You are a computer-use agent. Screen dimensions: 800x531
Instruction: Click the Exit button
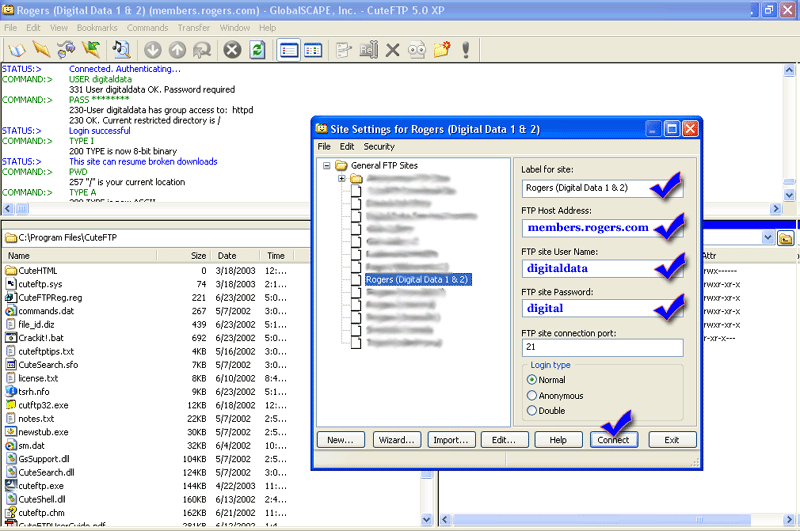672,440
